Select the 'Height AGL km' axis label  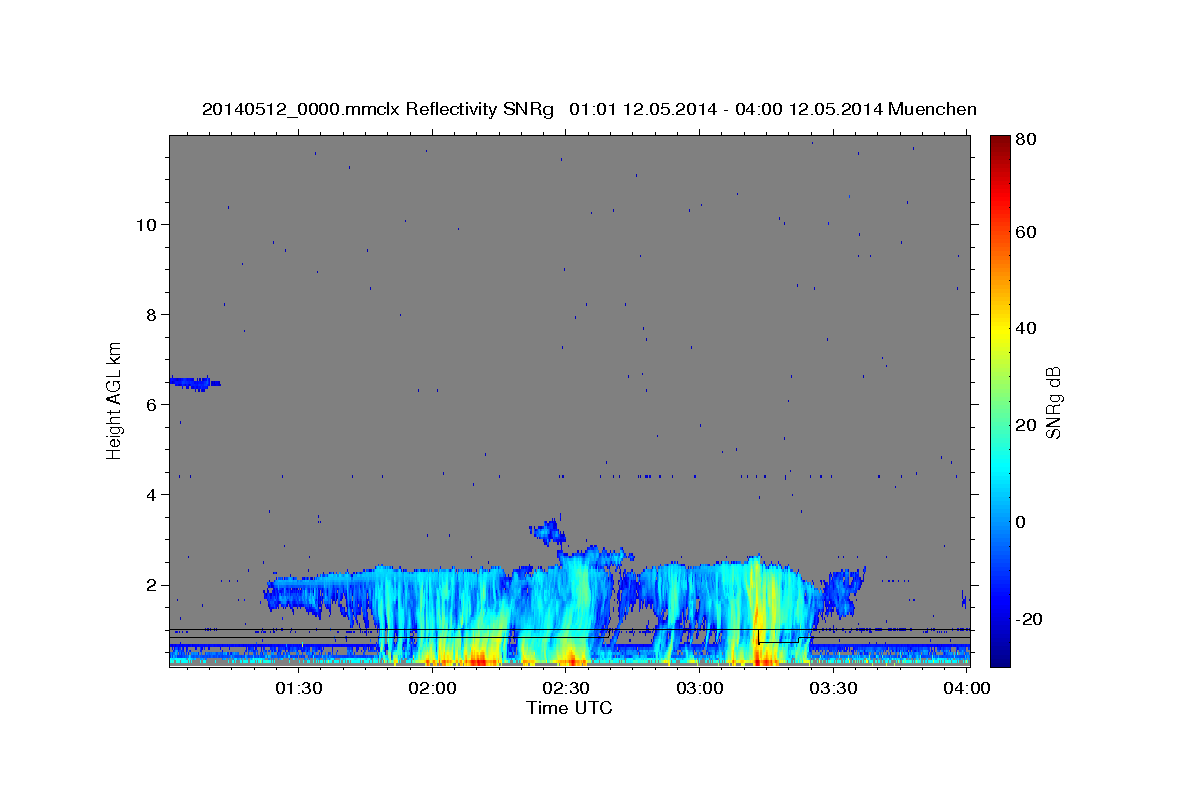tap(114, 399)
